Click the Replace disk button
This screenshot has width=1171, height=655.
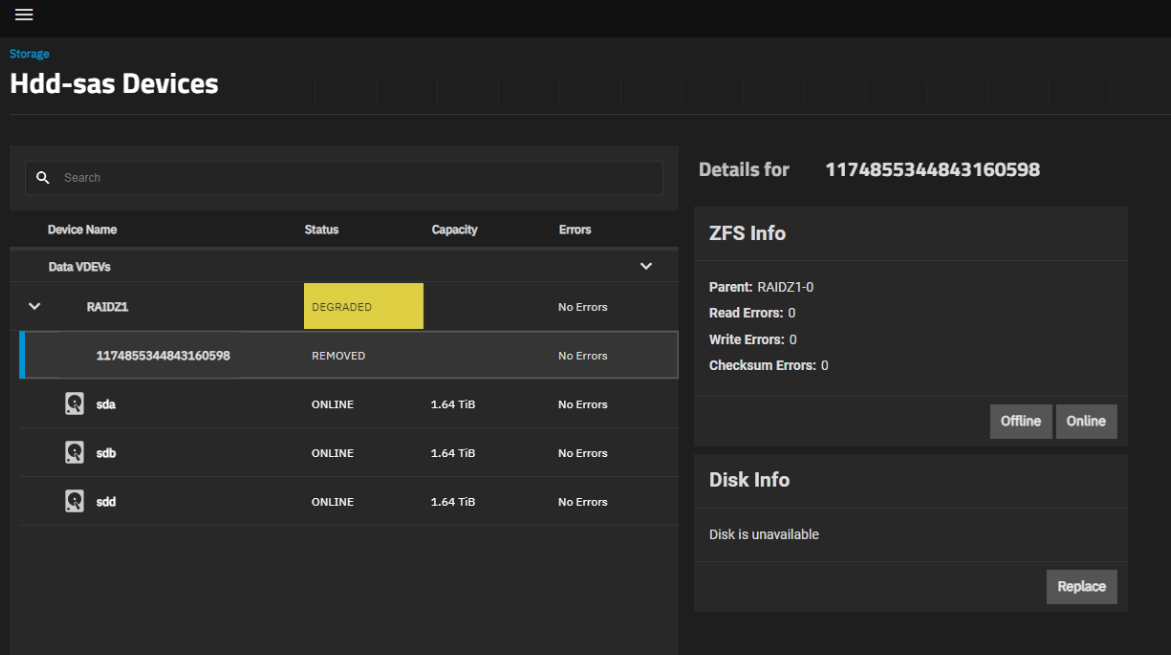1081,587
